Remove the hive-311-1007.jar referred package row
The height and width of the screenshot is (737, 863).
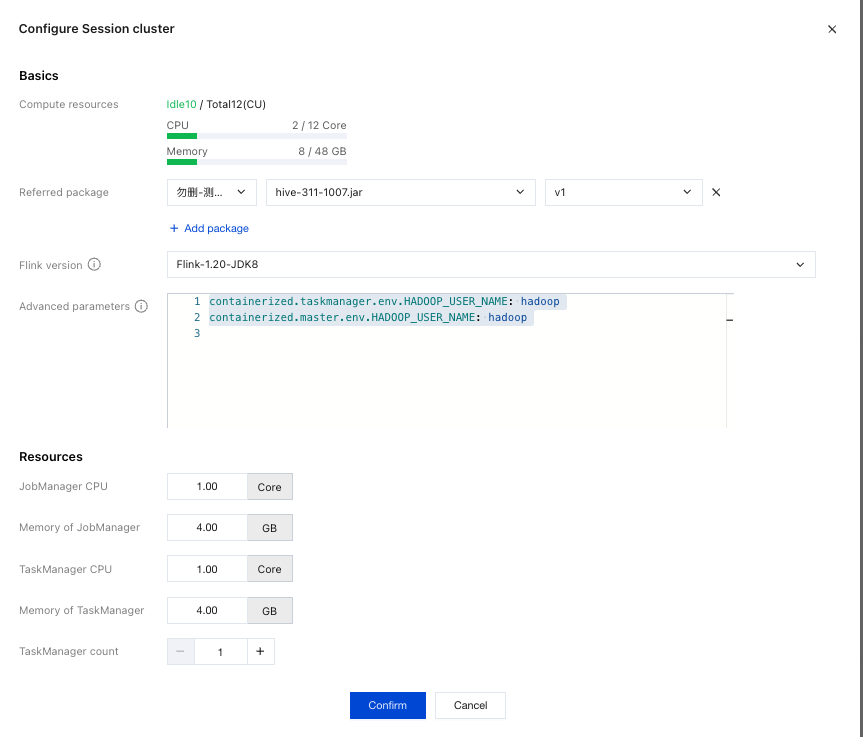coord(716,192)
